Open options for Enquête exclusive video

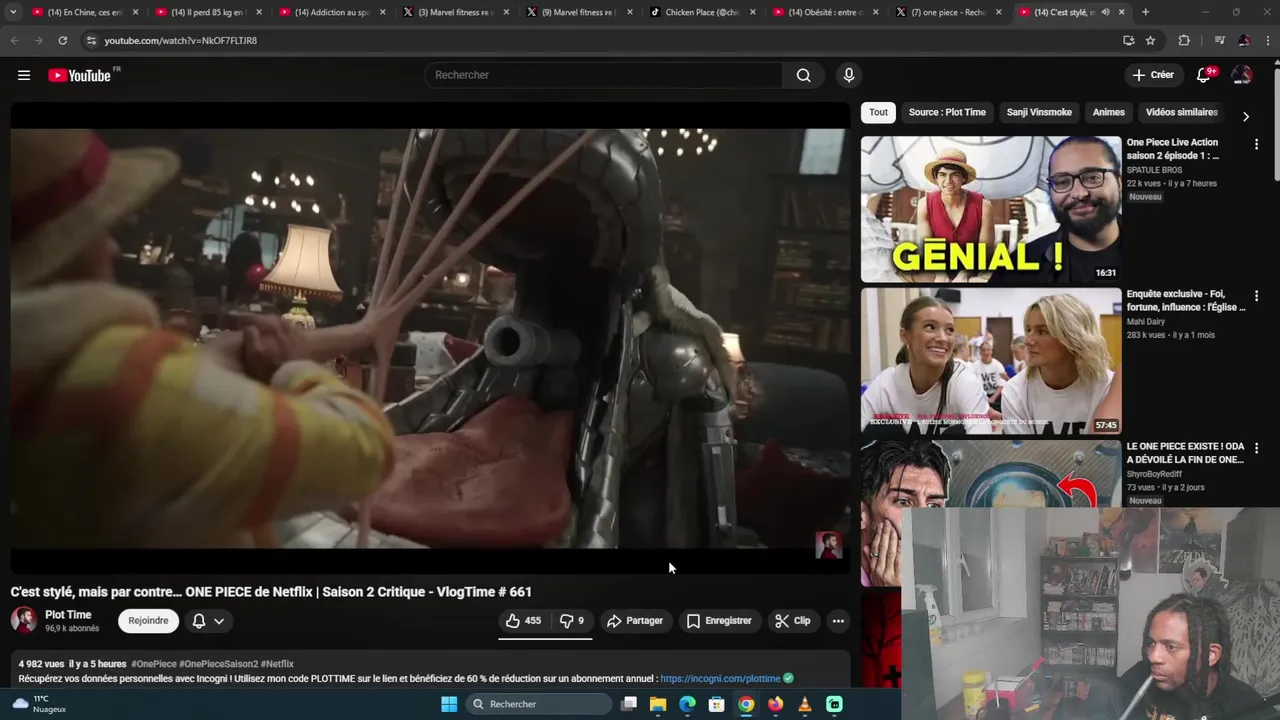pyautogui.click(x=1257, y=296)
